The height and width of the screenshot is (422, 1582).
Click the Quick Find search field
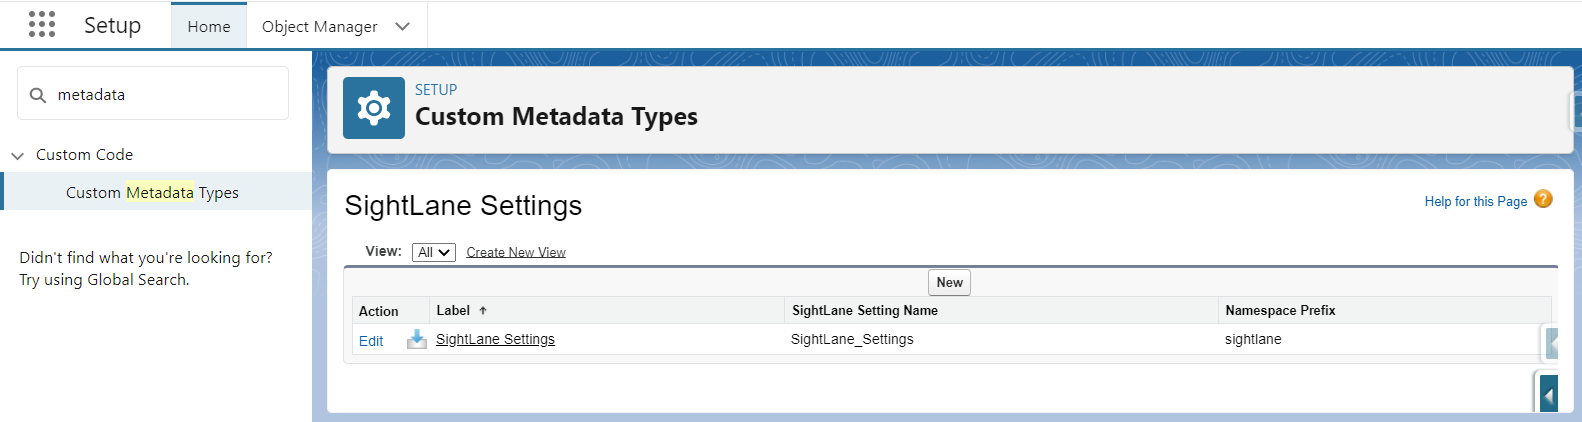point(153,94)
